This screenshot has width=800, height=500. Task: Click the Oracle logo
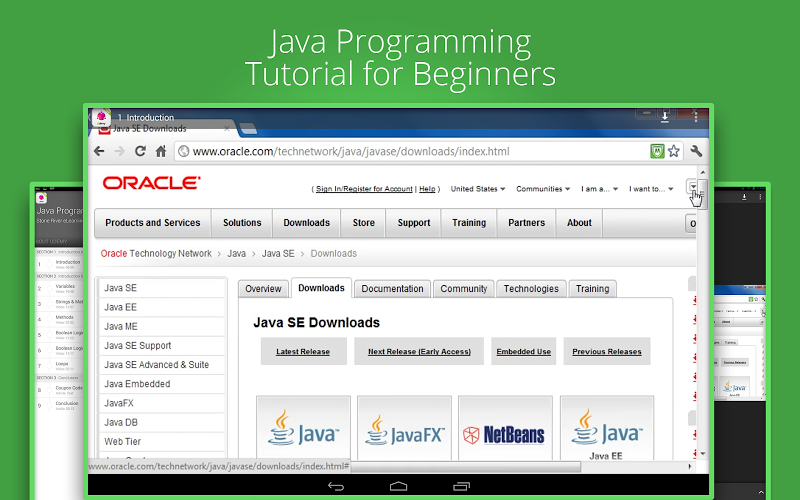152,183
